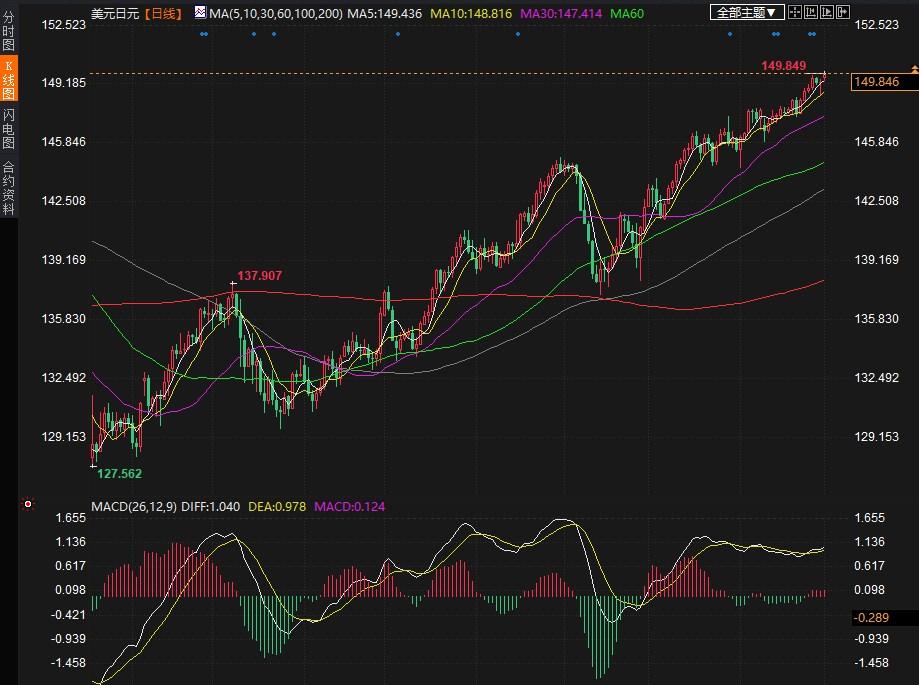Switch to the 分时图 tab
This screenshot has height=685, width=919.
(8, 32)
